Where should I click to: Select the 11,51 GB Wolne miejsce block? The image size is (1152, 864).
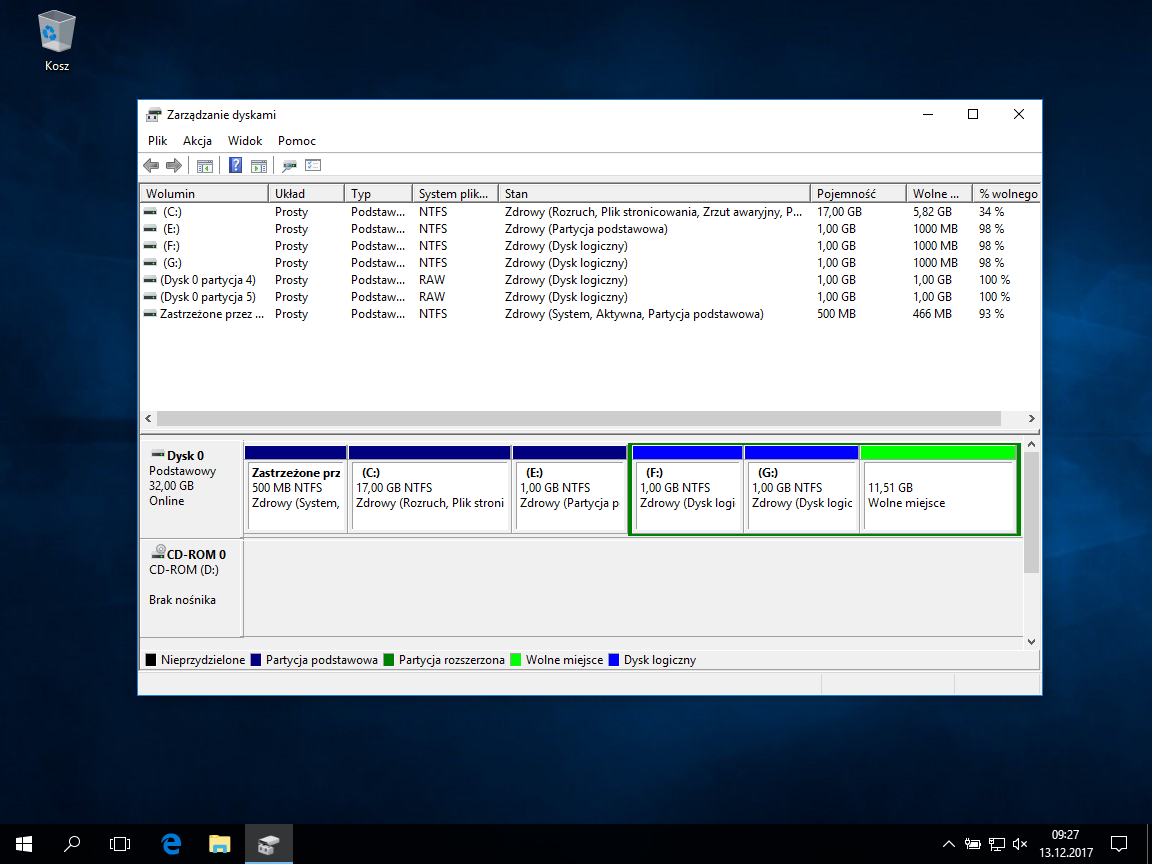939,489
